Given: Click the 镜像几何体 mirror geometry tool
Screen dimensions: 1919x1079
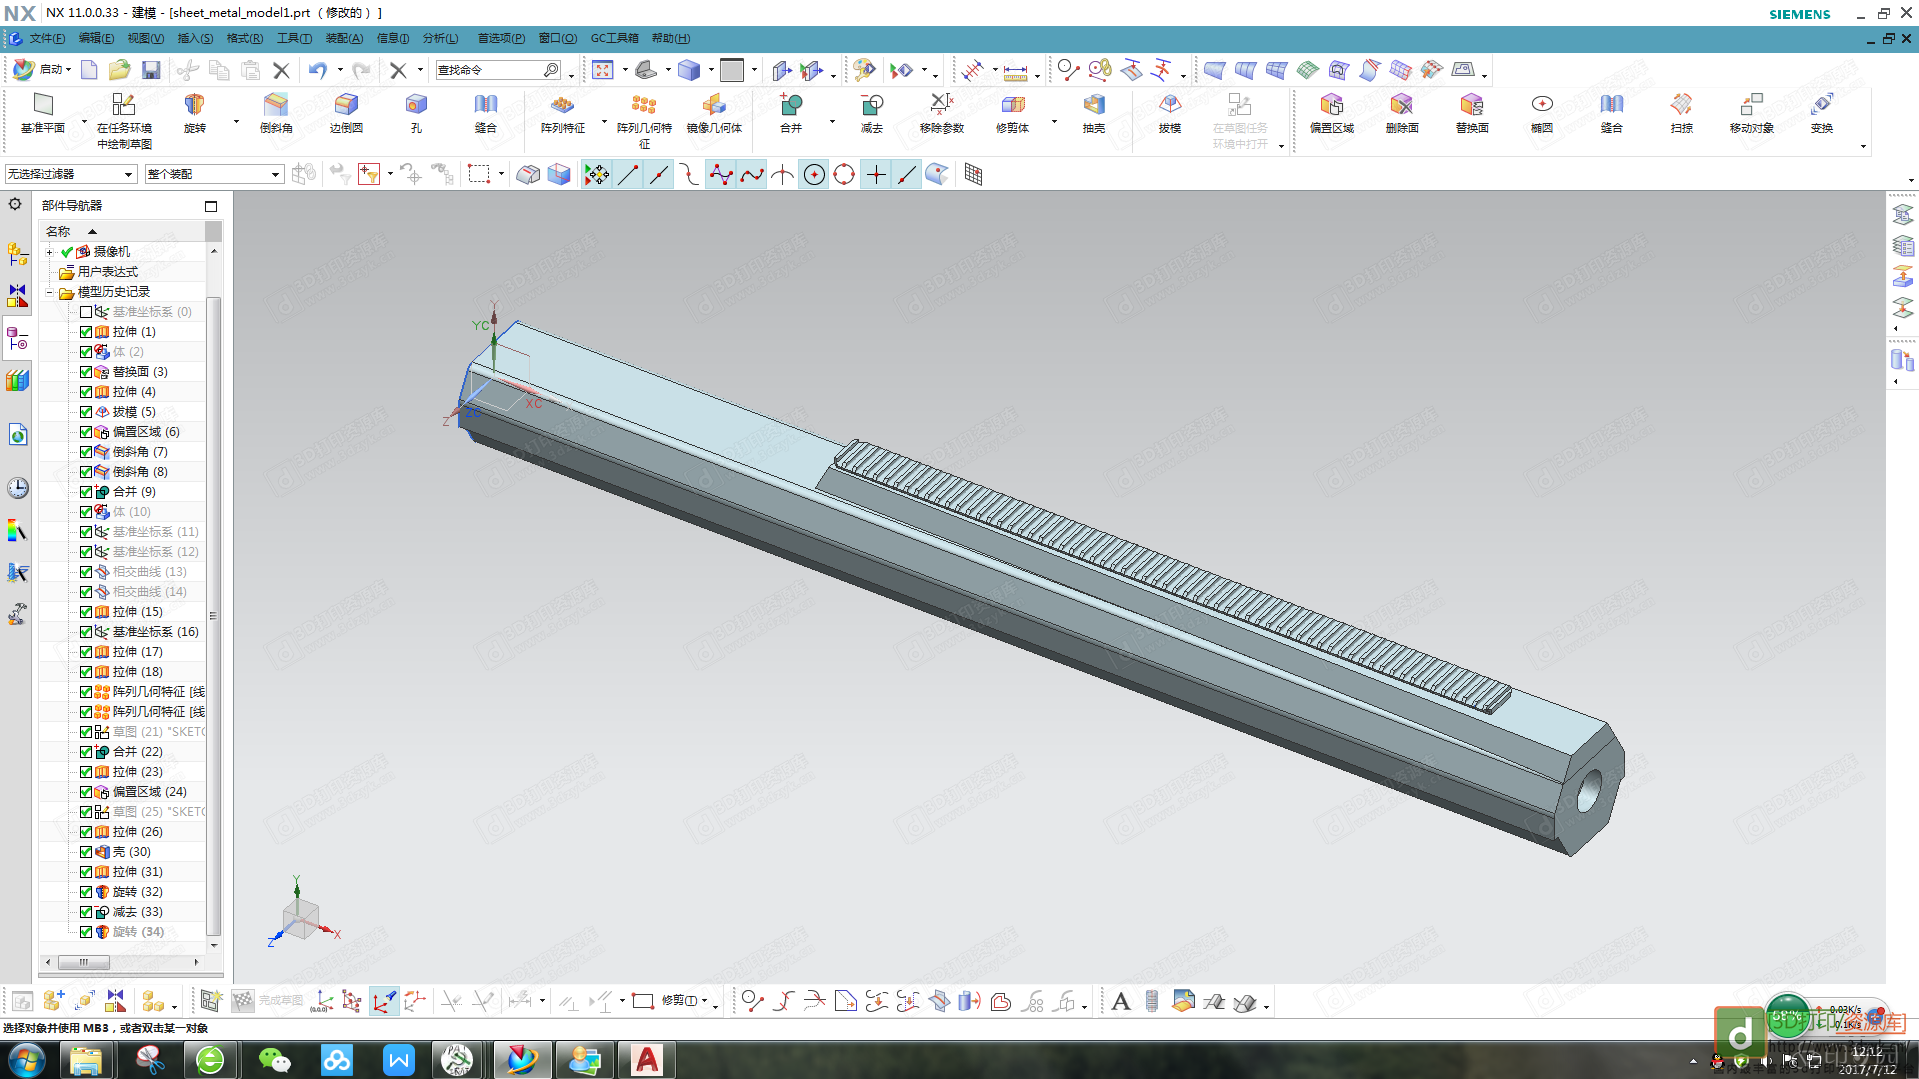Looking at the screenshot, I should pos(714,113).
